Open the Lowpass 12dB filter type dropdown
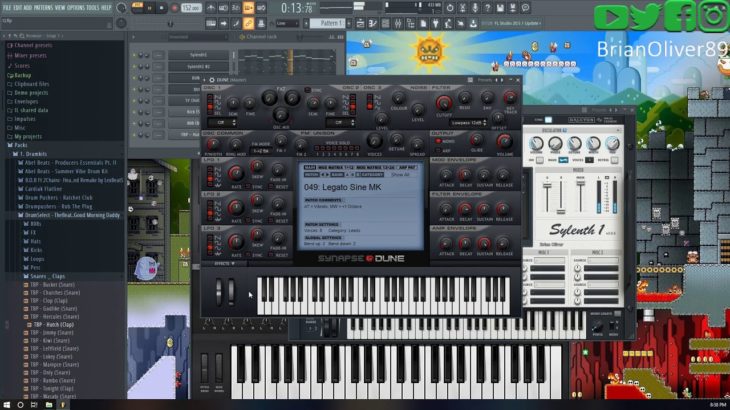 coord(469,123)
